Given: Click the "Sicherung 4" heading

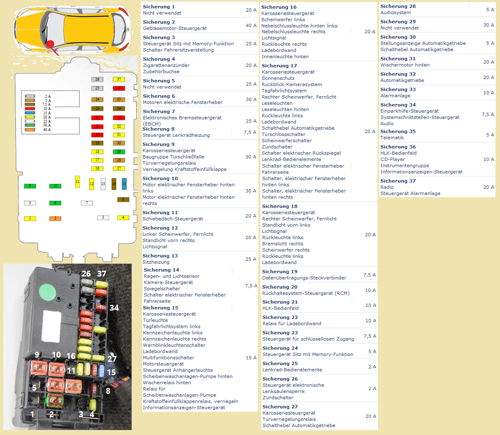Looking at the screenshot, I should pyautogui.click(x=159, y=59).
